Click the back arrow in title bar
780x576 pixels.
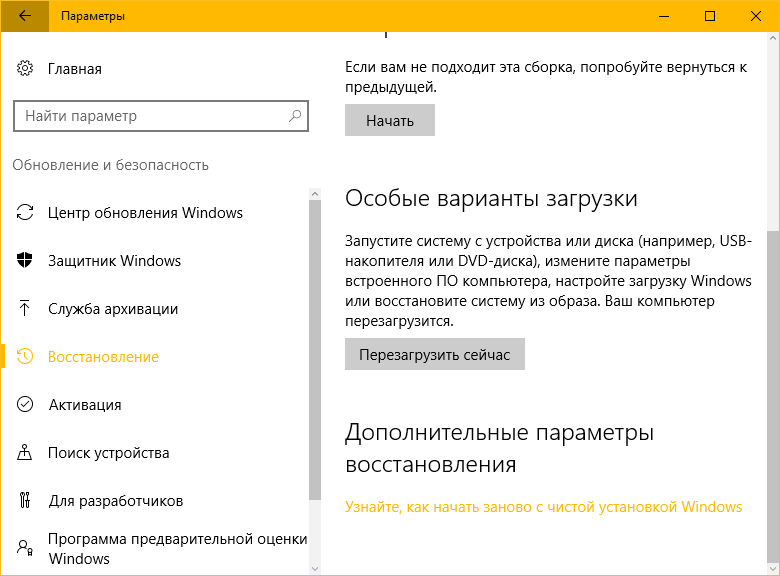coord(24,16)
